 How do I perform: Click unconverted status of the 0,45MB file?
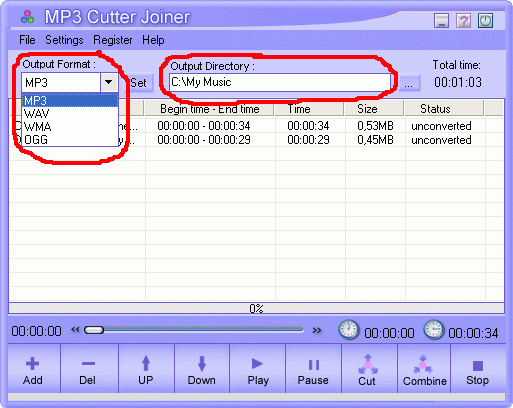[x=441, y=140]
